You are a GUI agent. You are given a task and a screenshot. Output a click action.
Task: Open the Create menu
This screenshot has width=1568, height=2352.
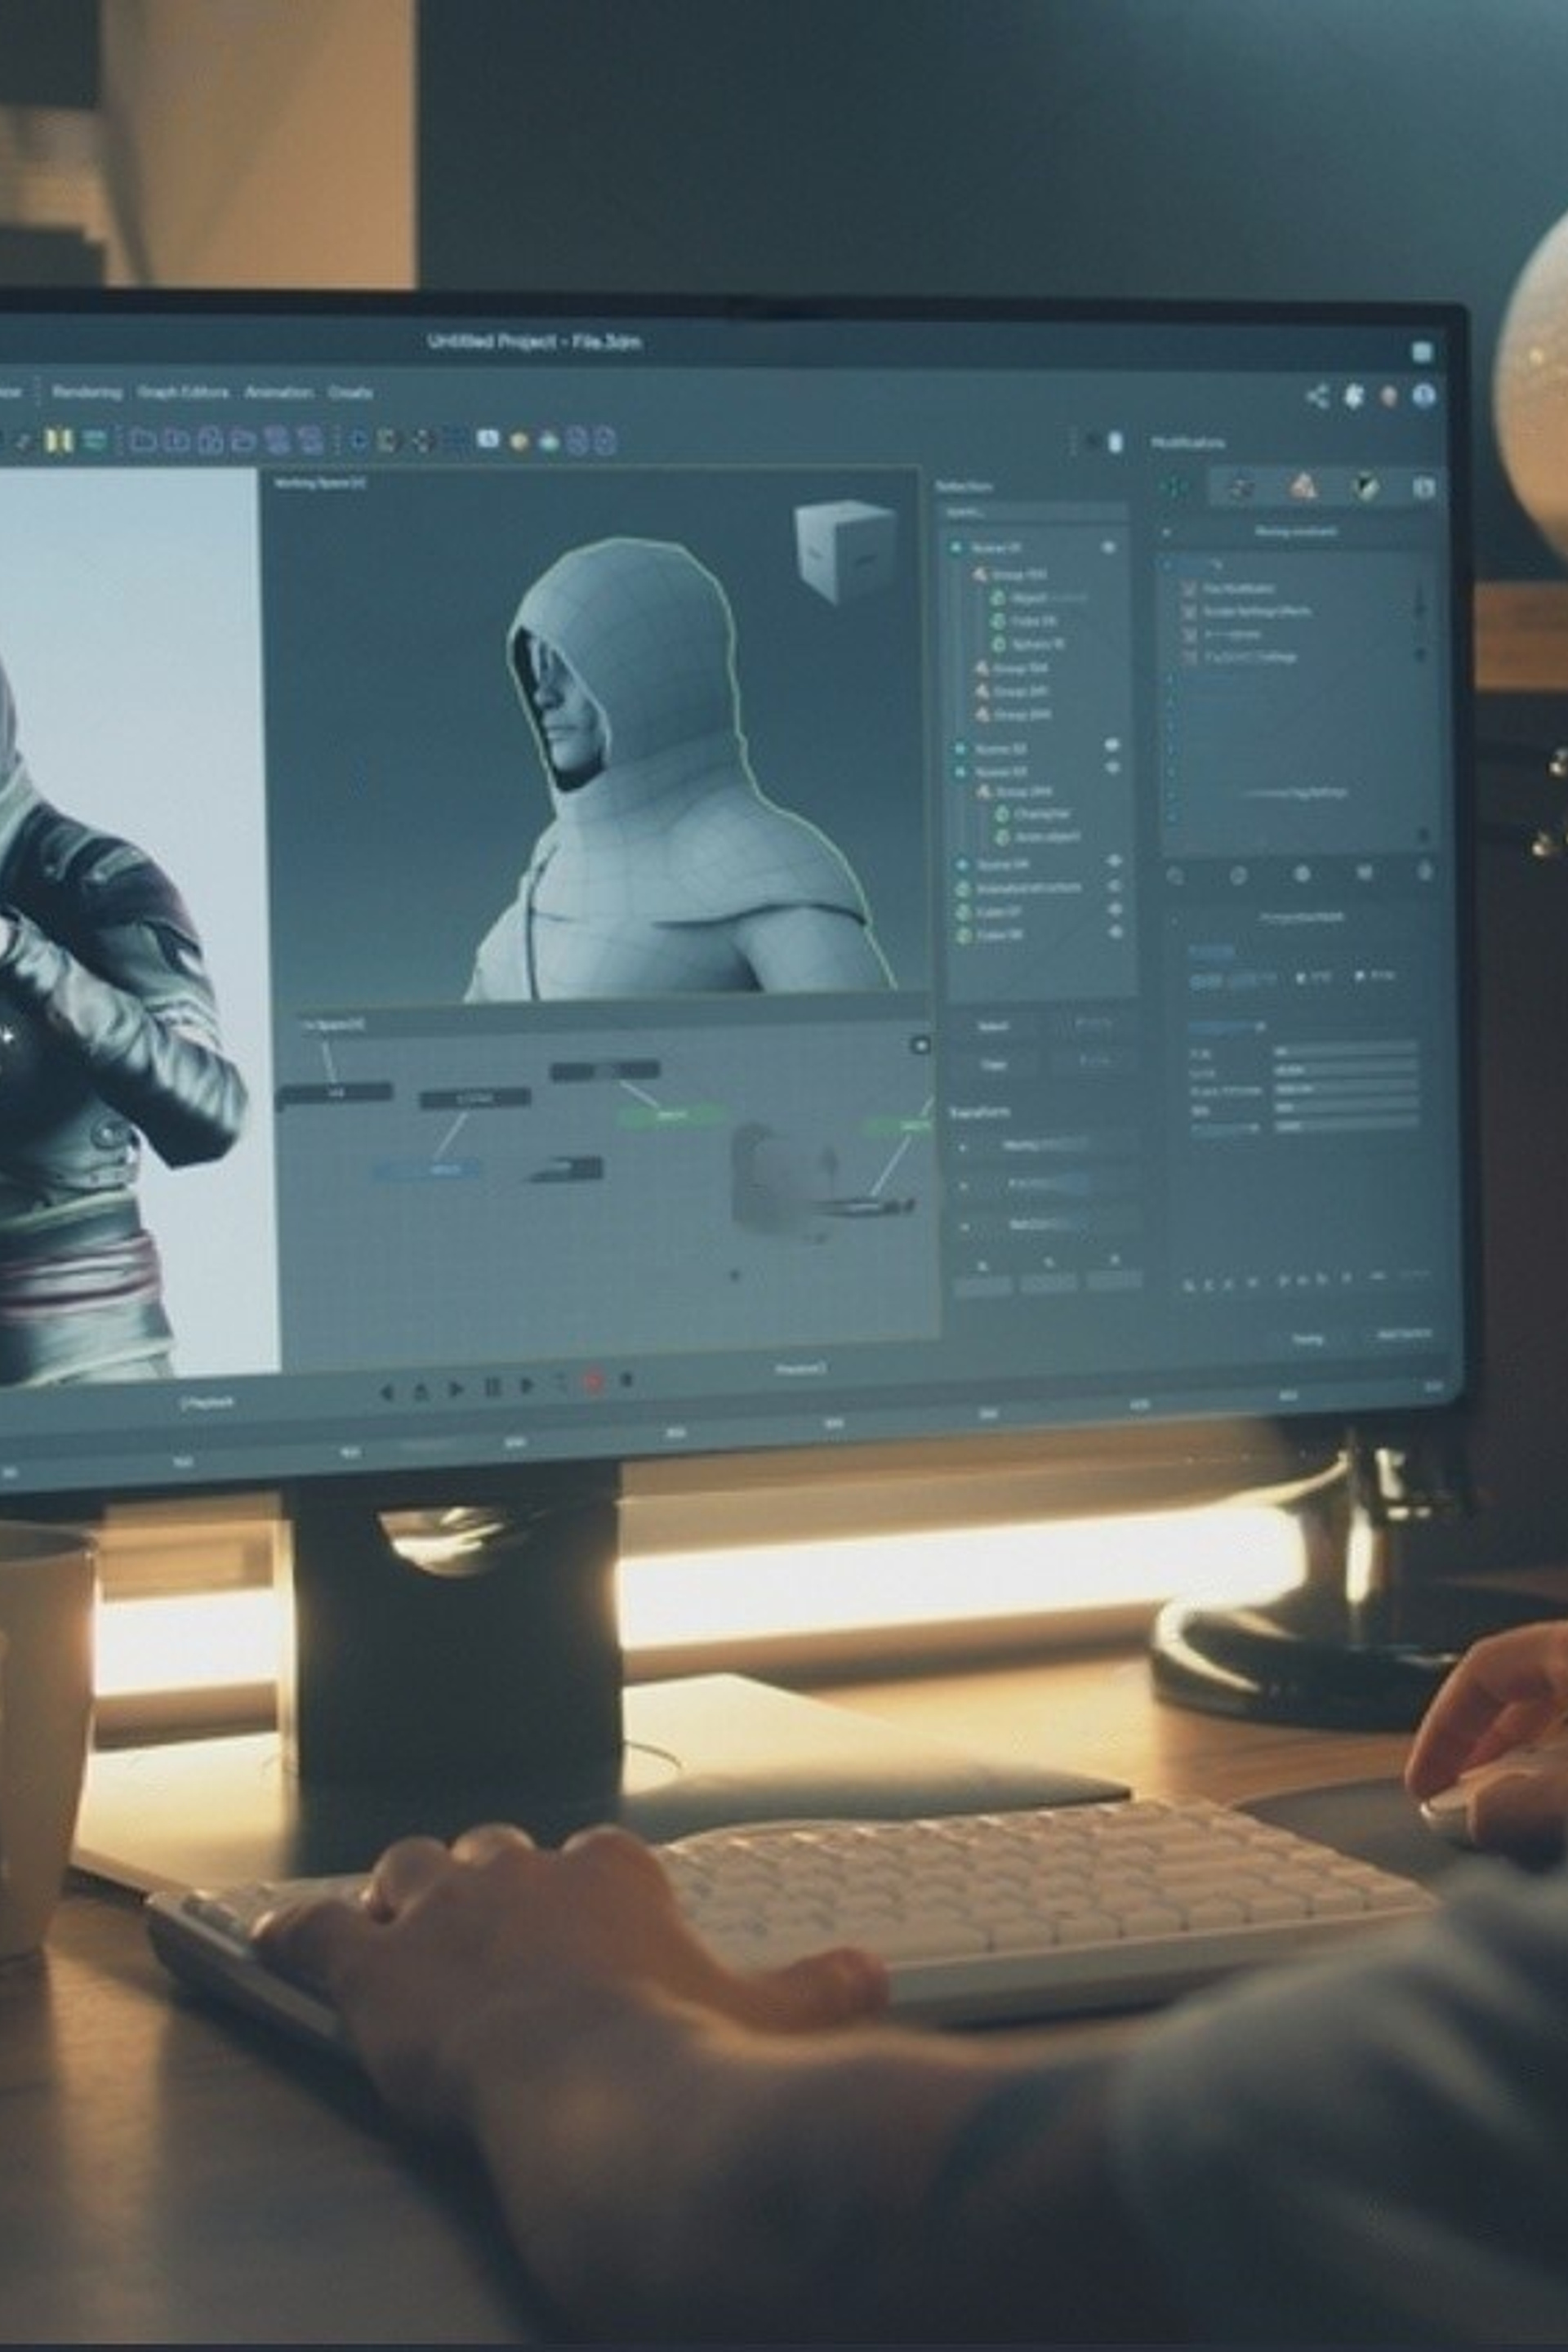350,392
